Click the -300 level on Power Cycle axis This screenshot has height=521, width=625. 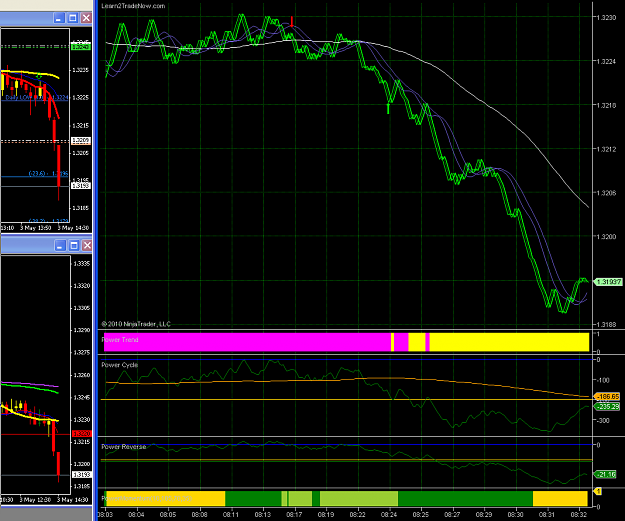click(603, 421)
